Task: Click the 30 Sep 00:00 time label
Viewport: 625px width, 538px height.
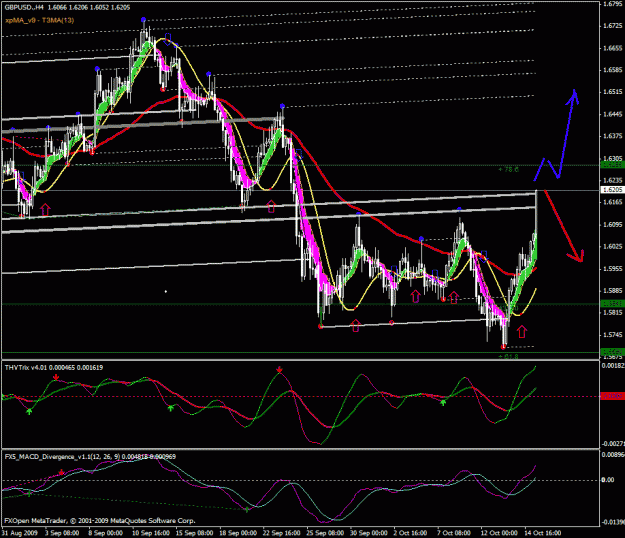Action: (369, 533)
